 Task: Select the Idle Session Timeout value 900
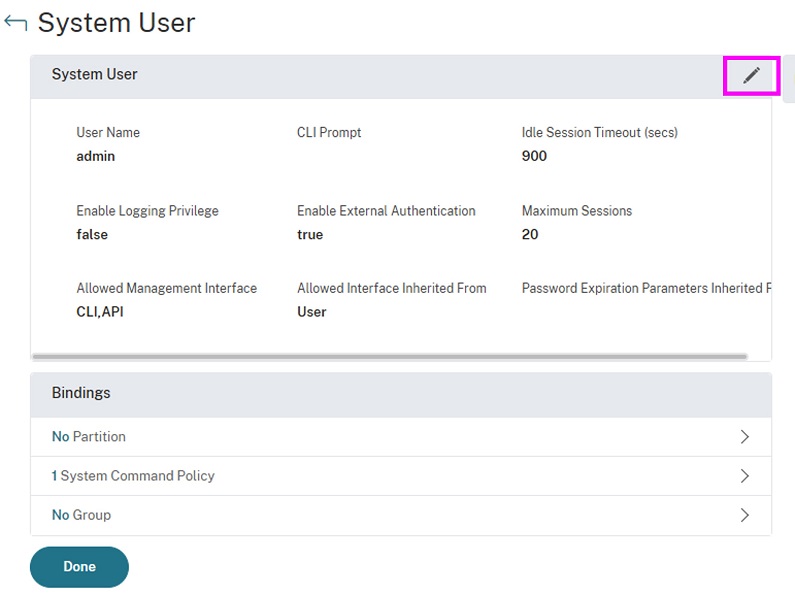(x=534, y=156)
